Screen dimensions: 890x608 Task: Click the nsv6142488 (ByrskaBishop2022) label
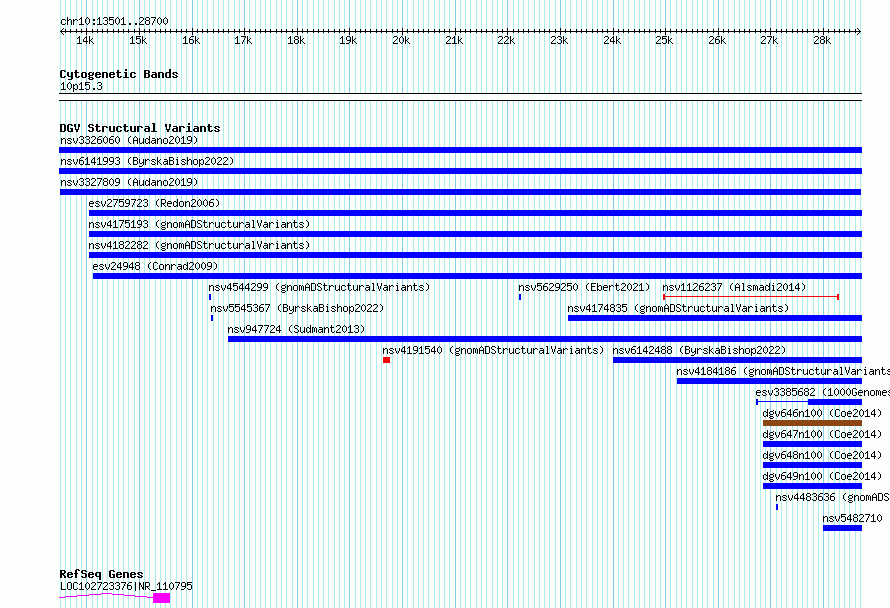699,350
